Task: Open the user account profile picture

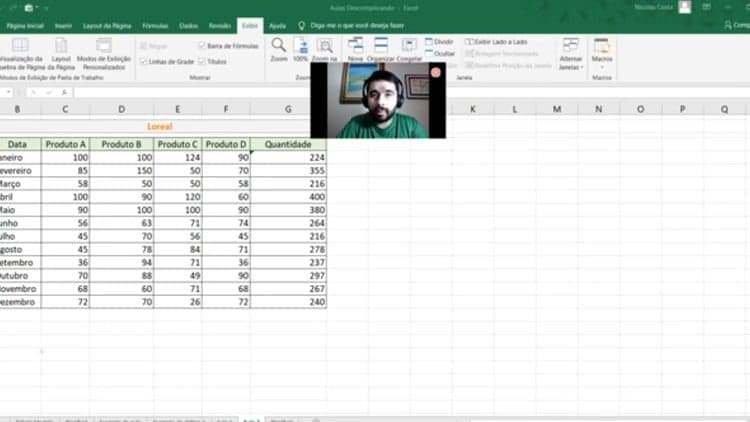Action: click(x=684, y=7)
